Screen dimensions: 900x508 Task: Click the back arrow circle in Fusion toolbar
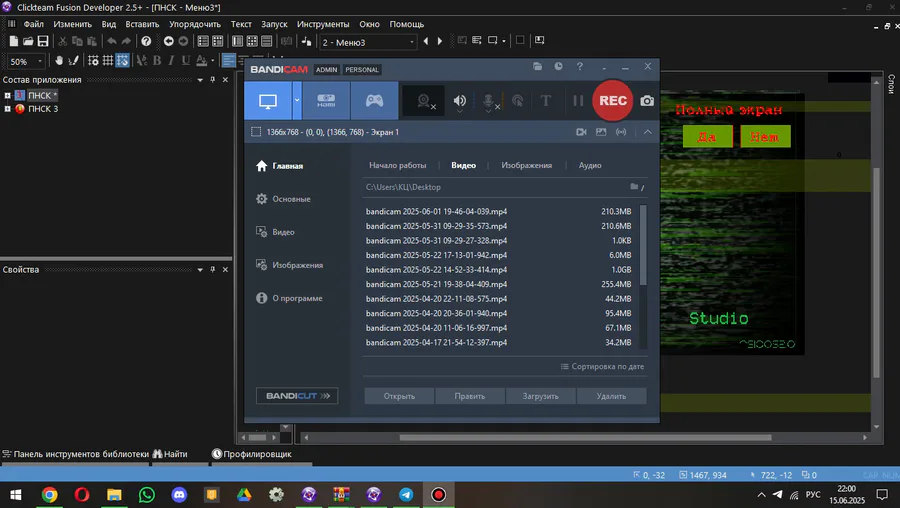tap(168, 41)
